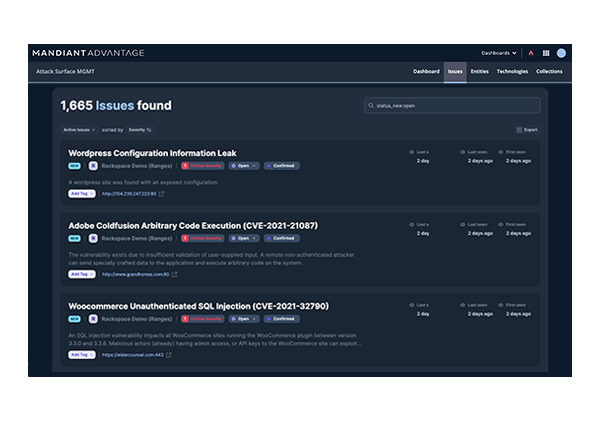
Task: Click Confirmed badge on Wordpress issue
Action: (x=282, y=166)
